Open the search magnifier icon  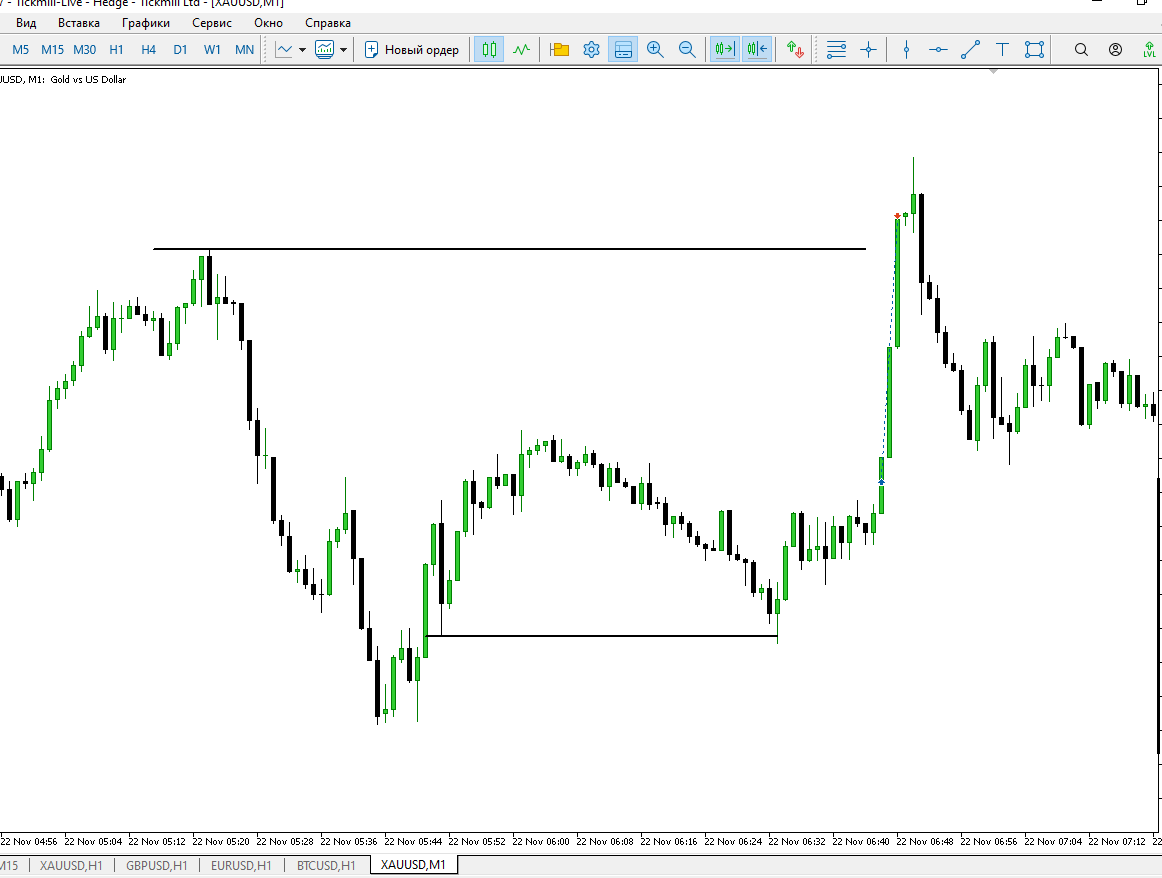(x=1081, y=49)
